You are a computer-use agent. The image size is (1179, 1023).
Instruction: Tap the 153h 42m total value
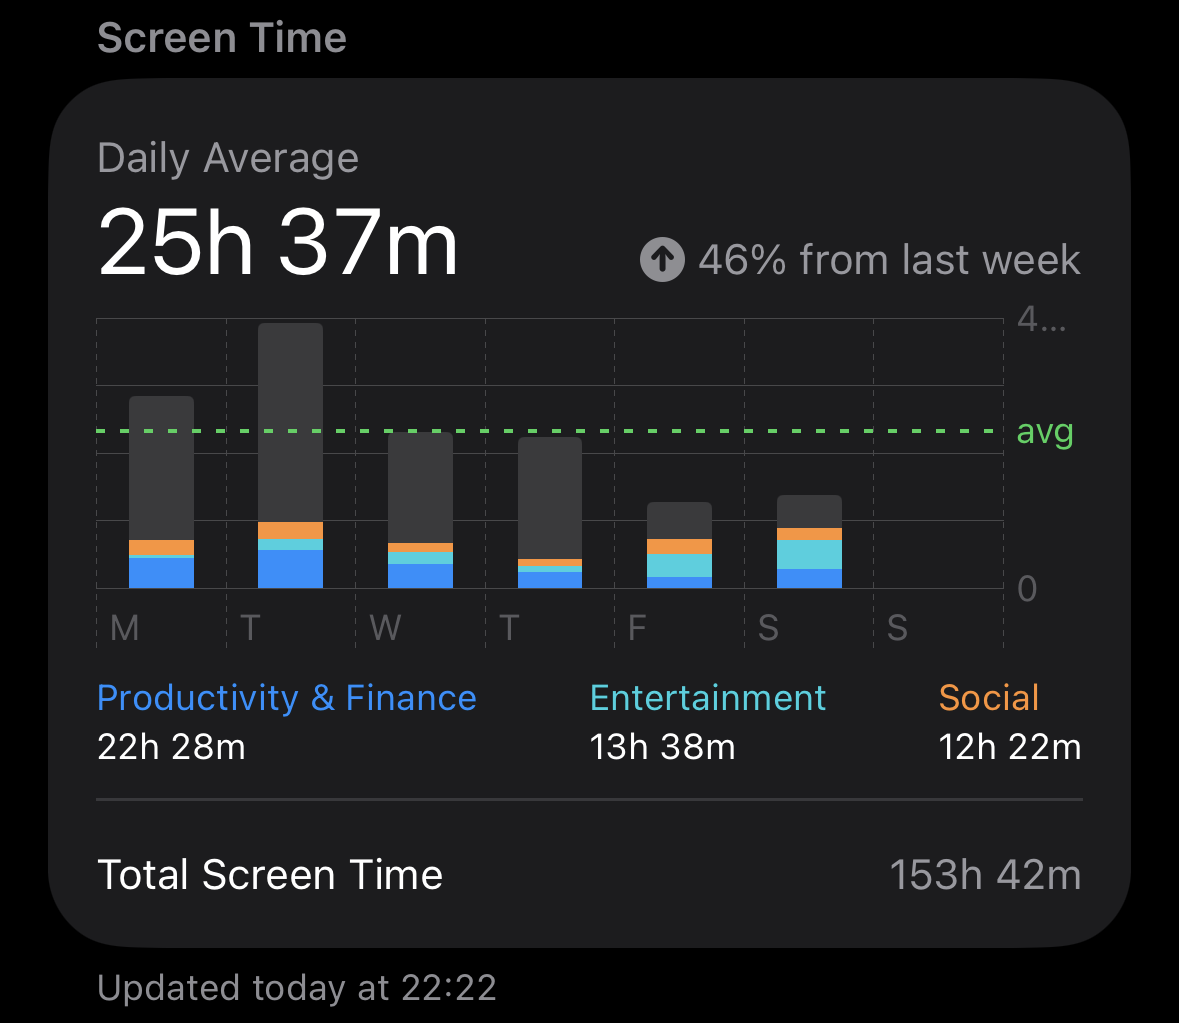985,875
